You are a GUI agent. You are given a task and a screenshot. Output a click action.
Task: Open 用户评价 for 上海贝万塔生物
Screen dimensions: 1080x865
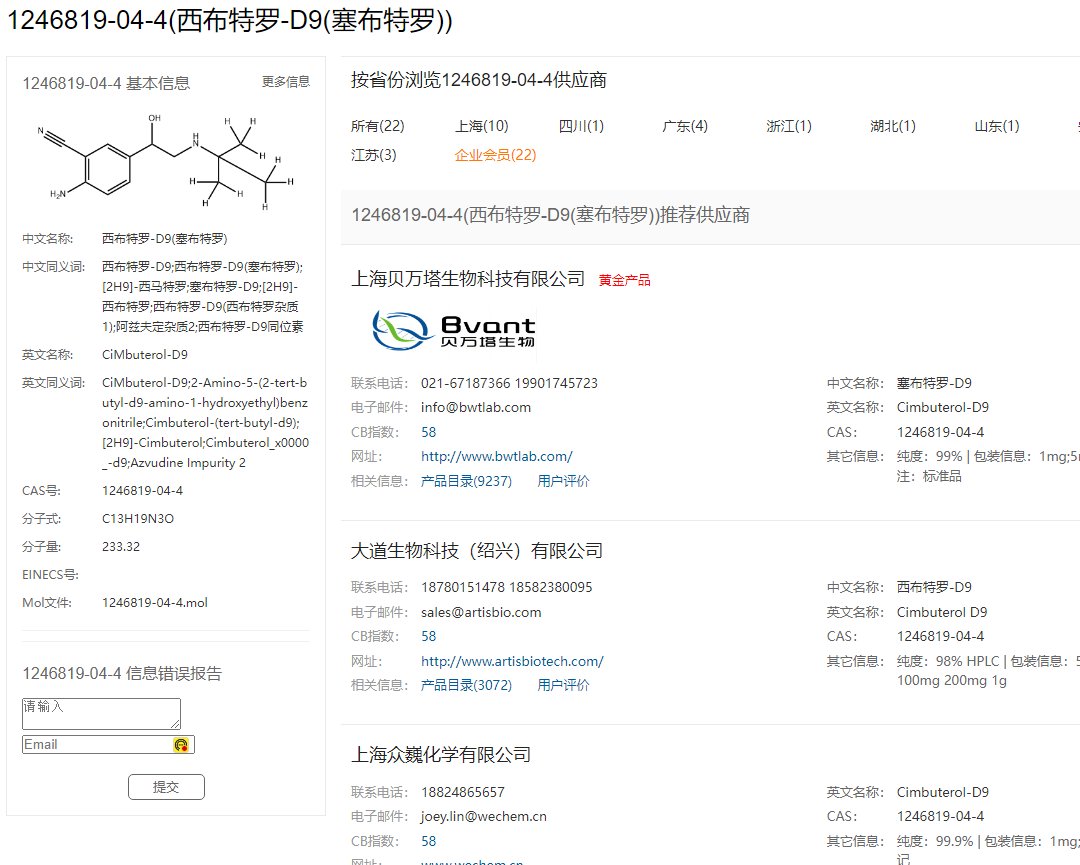click(x=563, y=481)
